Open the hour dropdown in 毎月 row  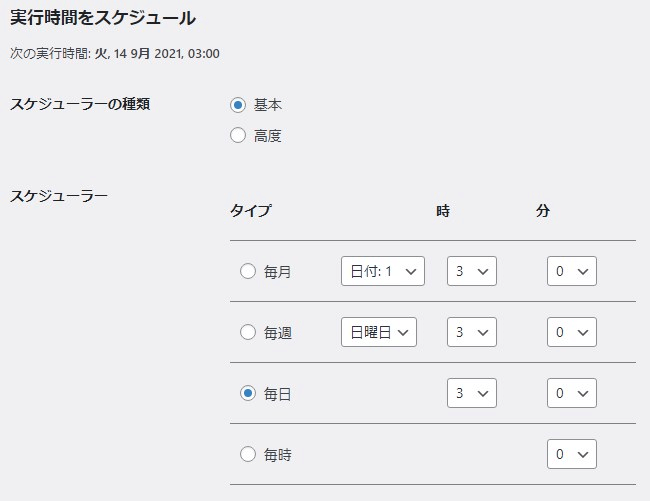[472, 271]
